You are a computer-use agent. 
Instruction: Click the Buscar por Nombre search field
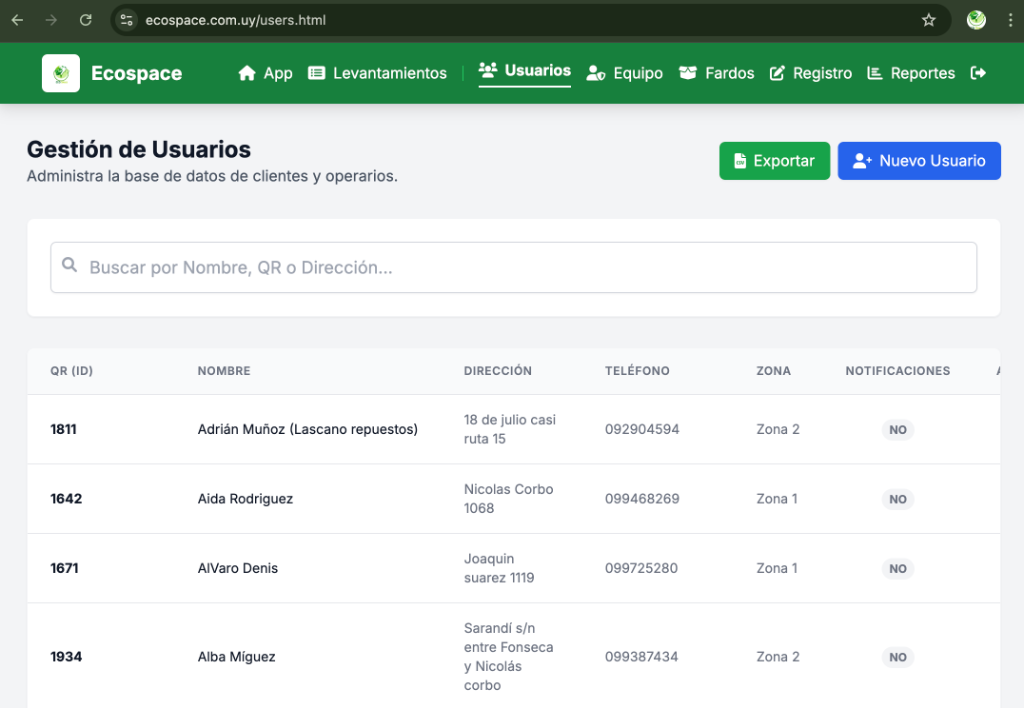400,266
